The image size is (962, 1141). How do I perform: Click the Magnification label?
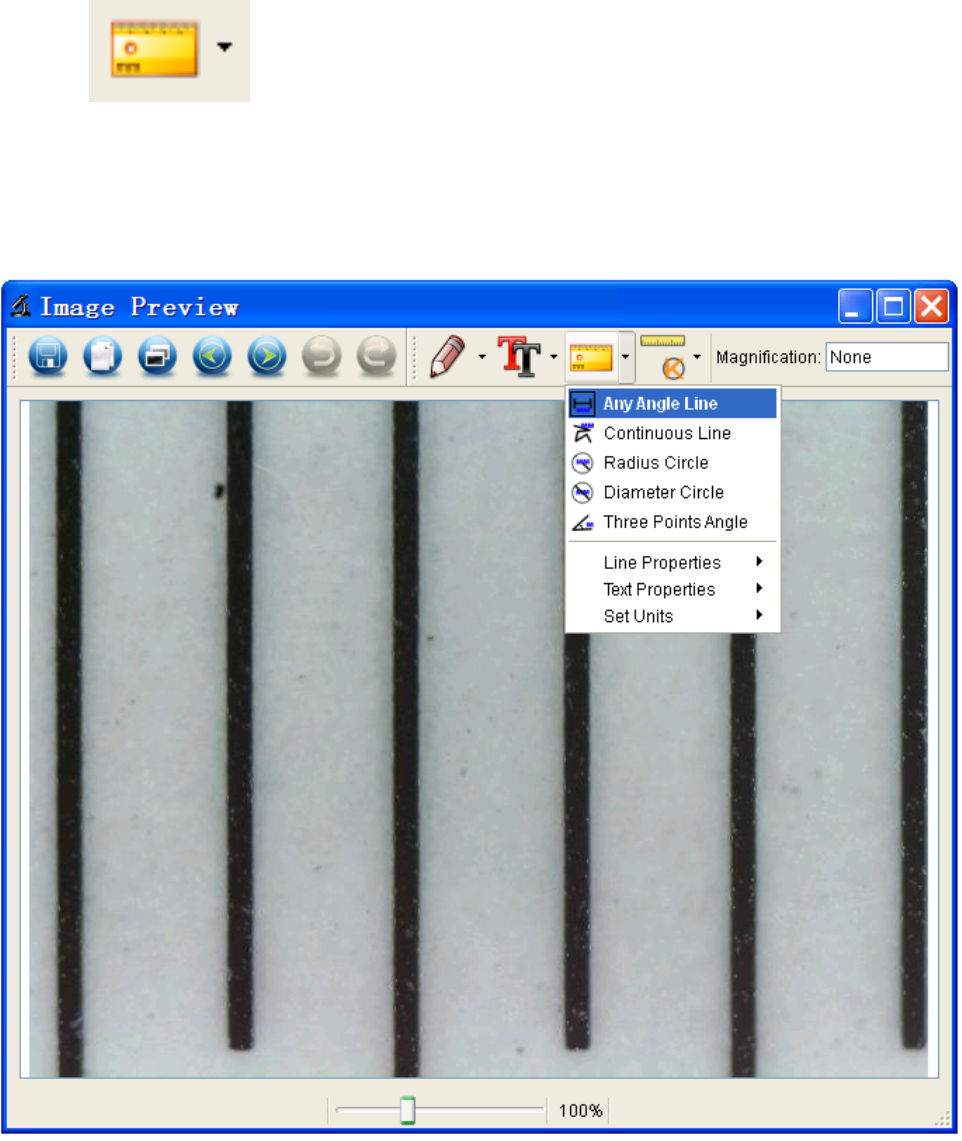(768, 358)
